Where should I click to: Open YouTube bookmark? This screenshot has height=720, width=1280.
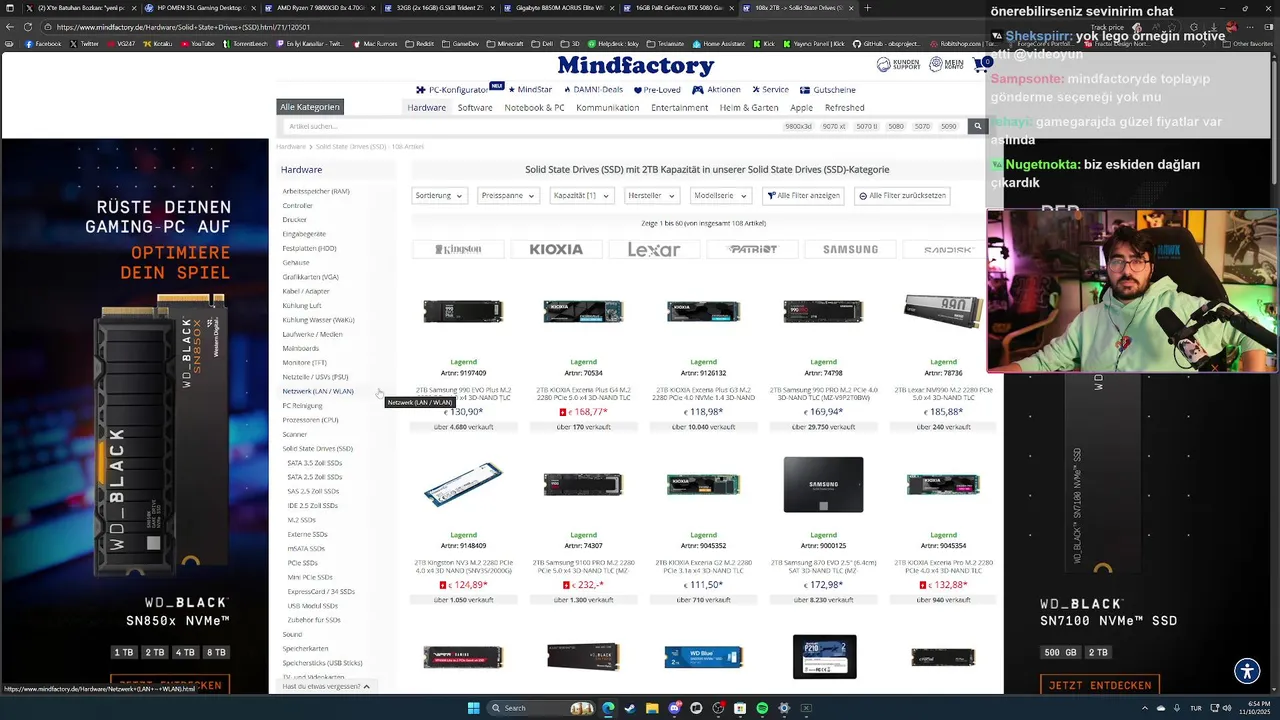point(197,44)
